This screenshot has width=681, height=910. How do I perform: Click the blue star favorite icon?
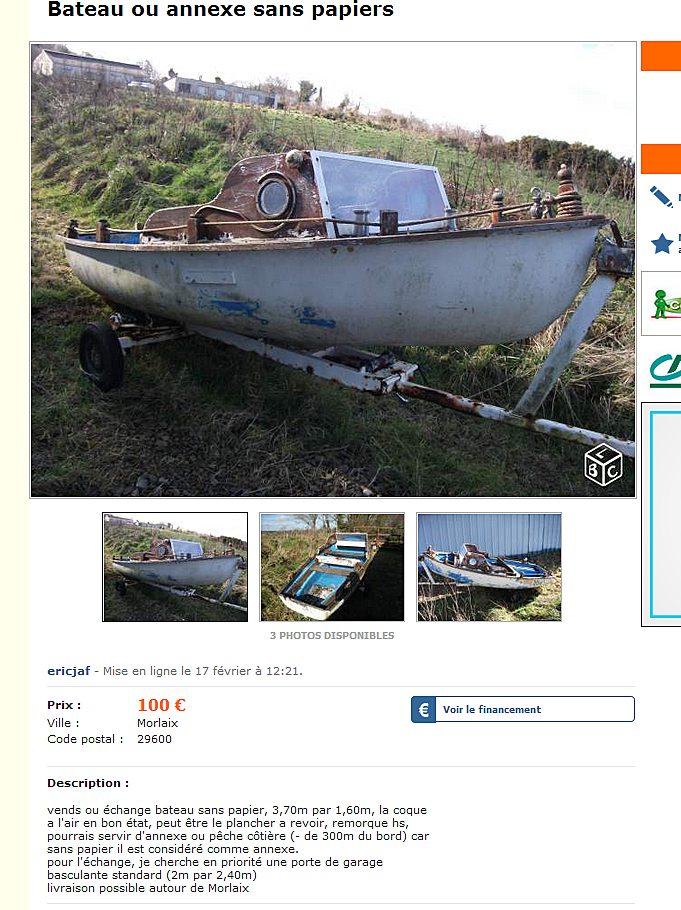(x=662, y=244)
